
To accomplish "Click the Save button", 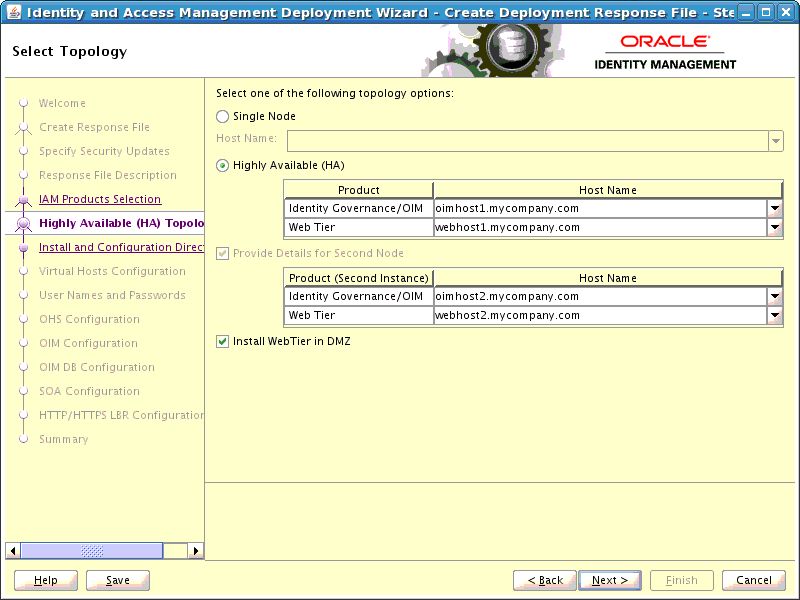I will tap(118, 580).
